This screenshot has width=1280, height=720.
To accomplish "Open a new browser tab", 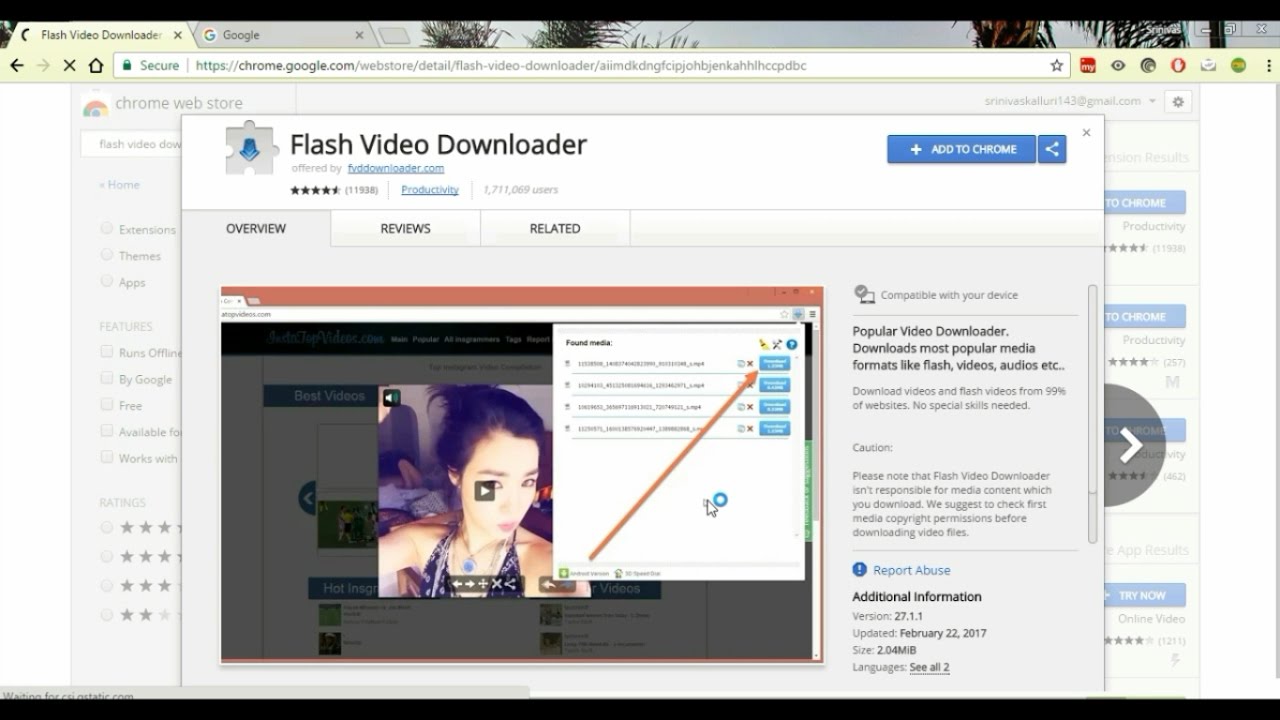I will 394,36.
